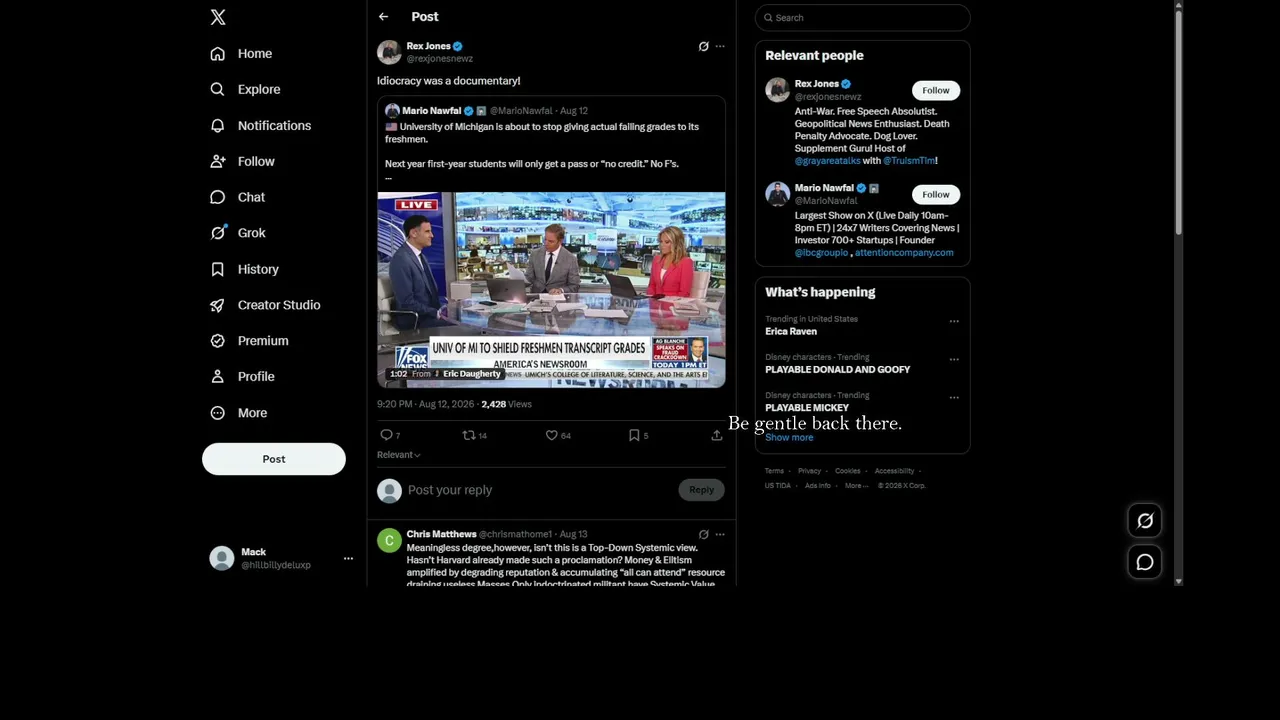
Task: Open more options for PLAYABLE MICKEY trend
Action: click(954, 398)
